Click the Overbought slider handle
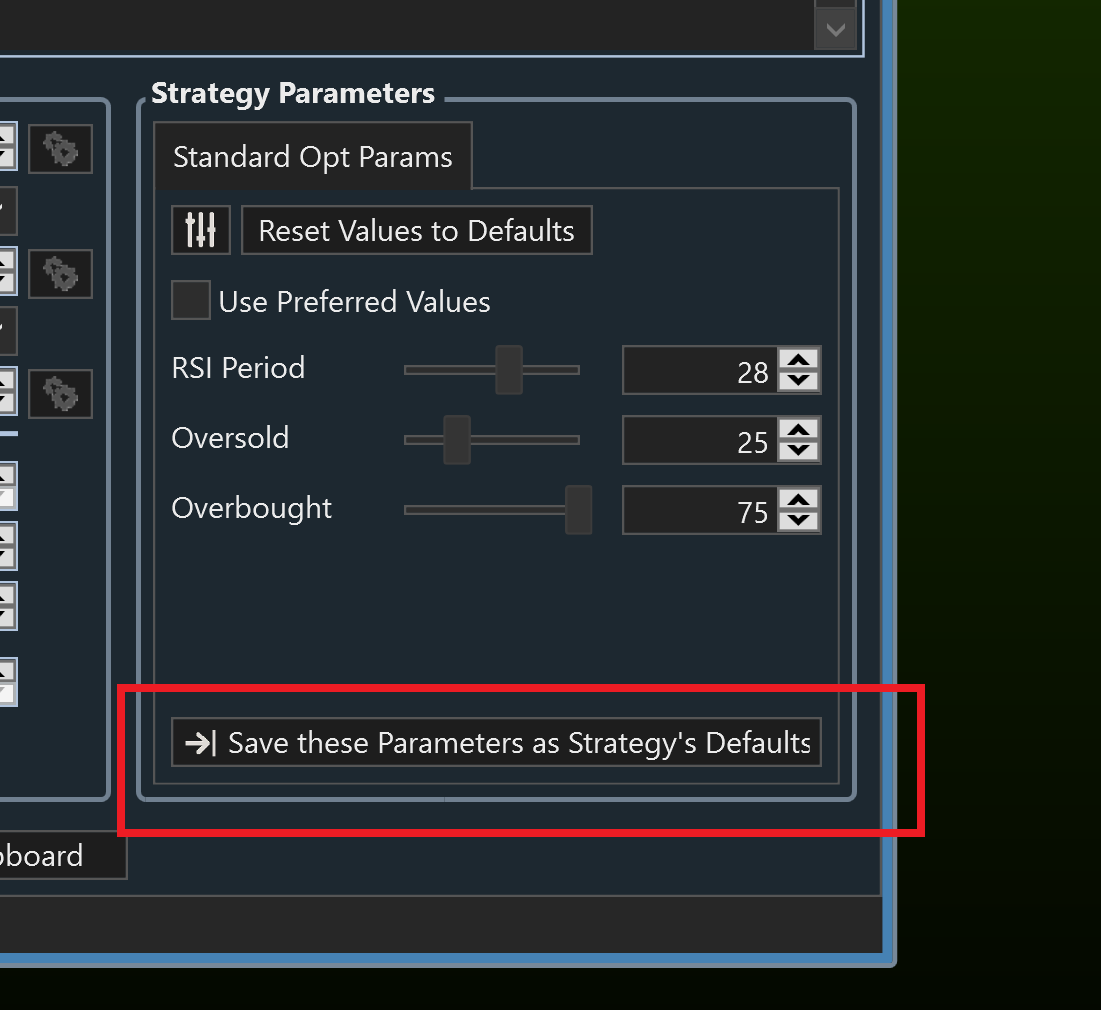1101x1010 pixels. pyautogui.click(x=578, y=509)
